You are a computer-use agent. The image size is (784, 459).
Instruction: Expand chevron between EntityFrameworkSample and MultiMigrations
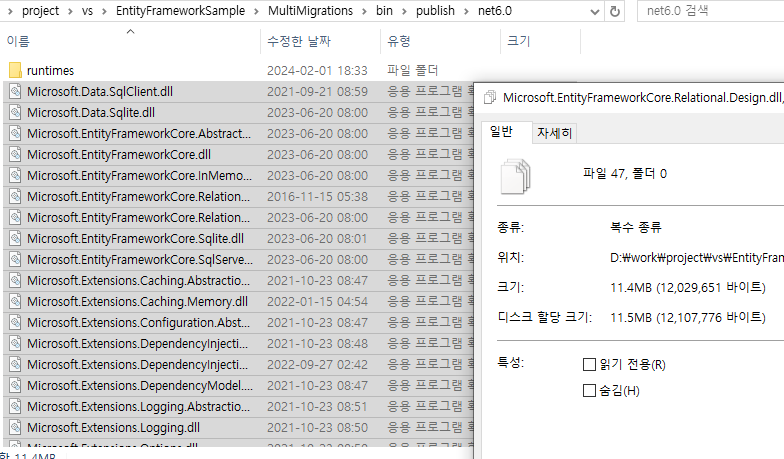[x=256, y=11]
